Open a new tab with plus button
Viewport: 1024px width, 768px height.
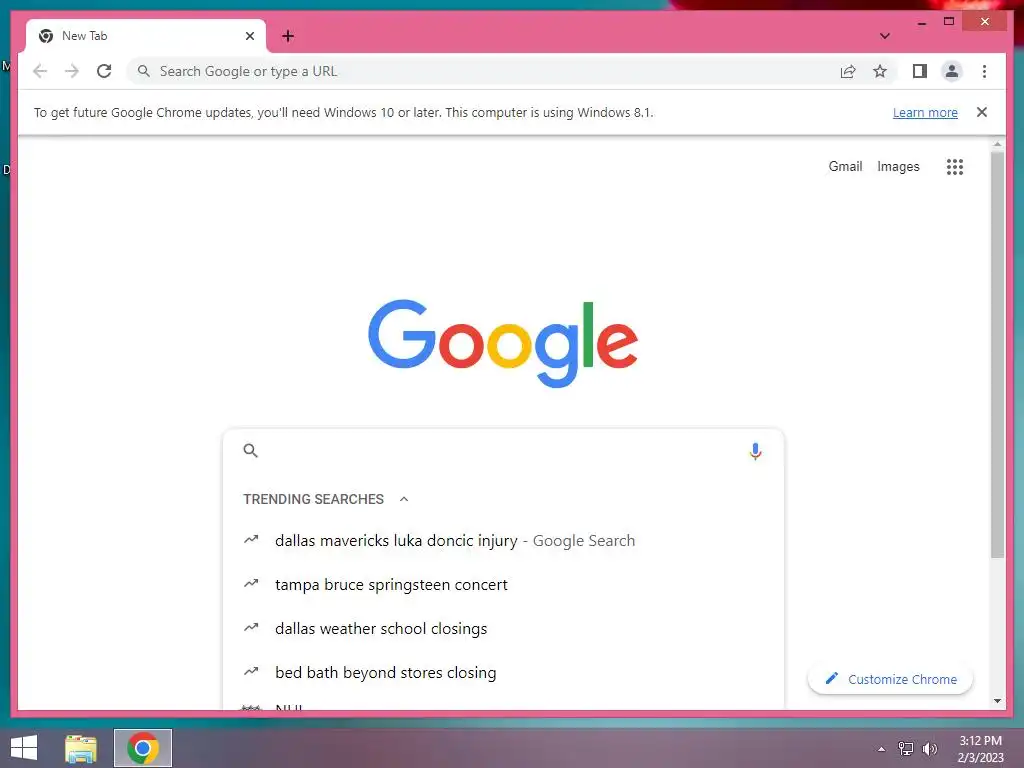(288, 36)
